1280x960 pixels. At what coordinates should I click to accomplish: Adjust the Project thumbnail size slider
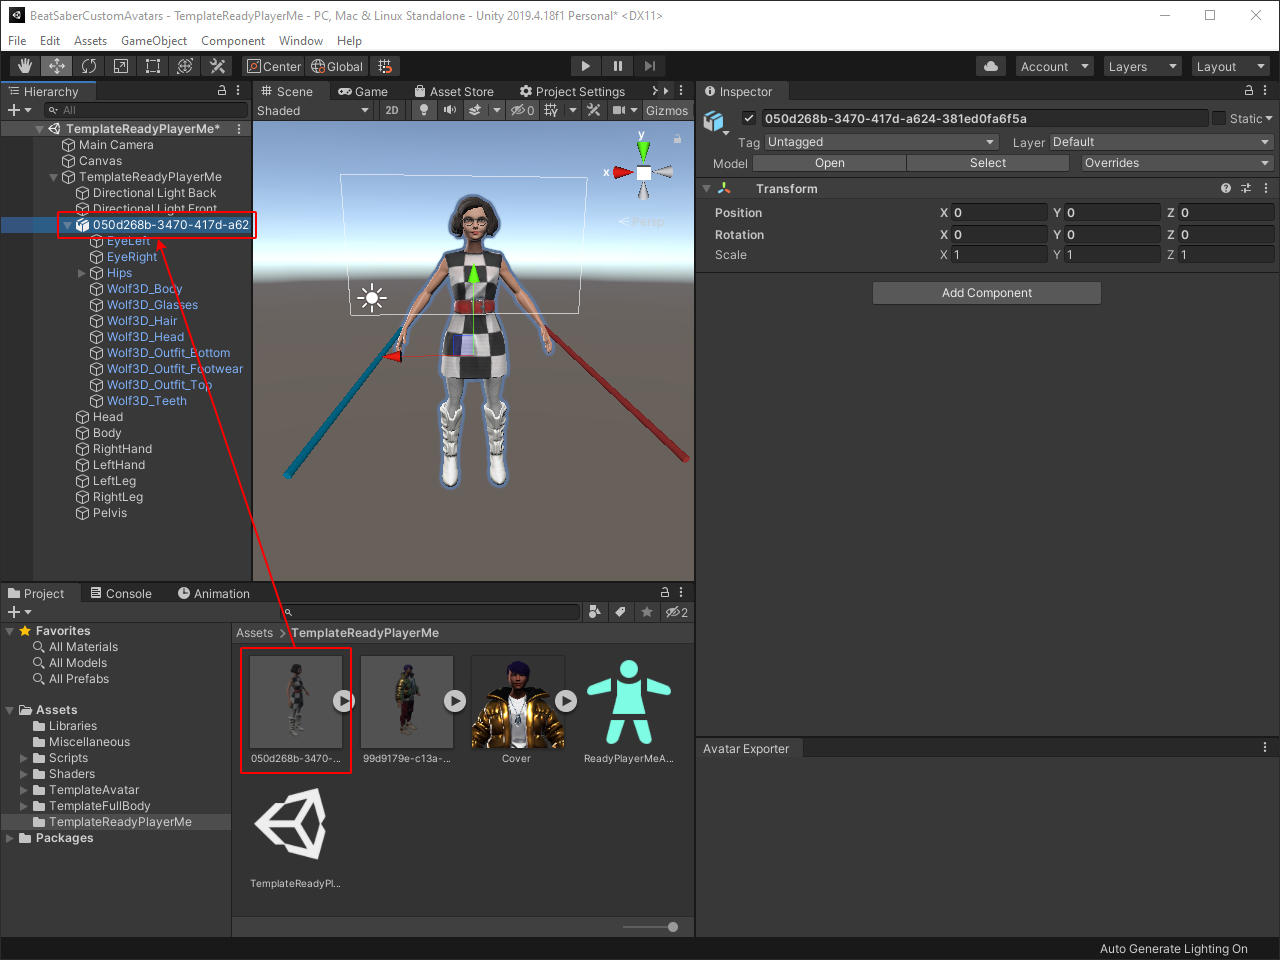tap(673, 927)
